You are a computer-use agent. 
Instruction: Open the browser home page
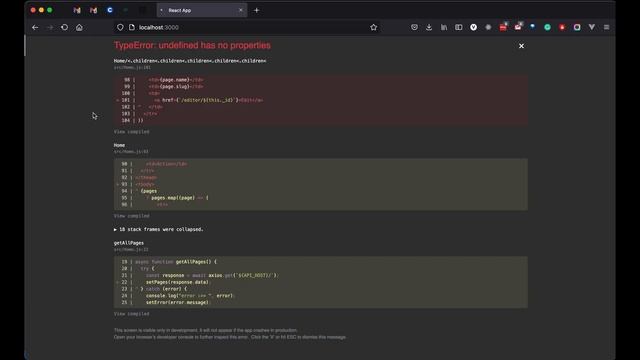tap(79, 27)
